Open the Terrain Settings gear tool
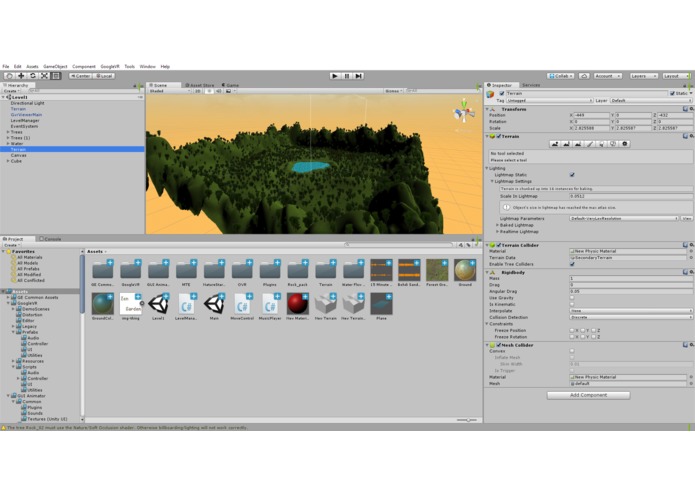695x494 pixels. click(625, 144)
